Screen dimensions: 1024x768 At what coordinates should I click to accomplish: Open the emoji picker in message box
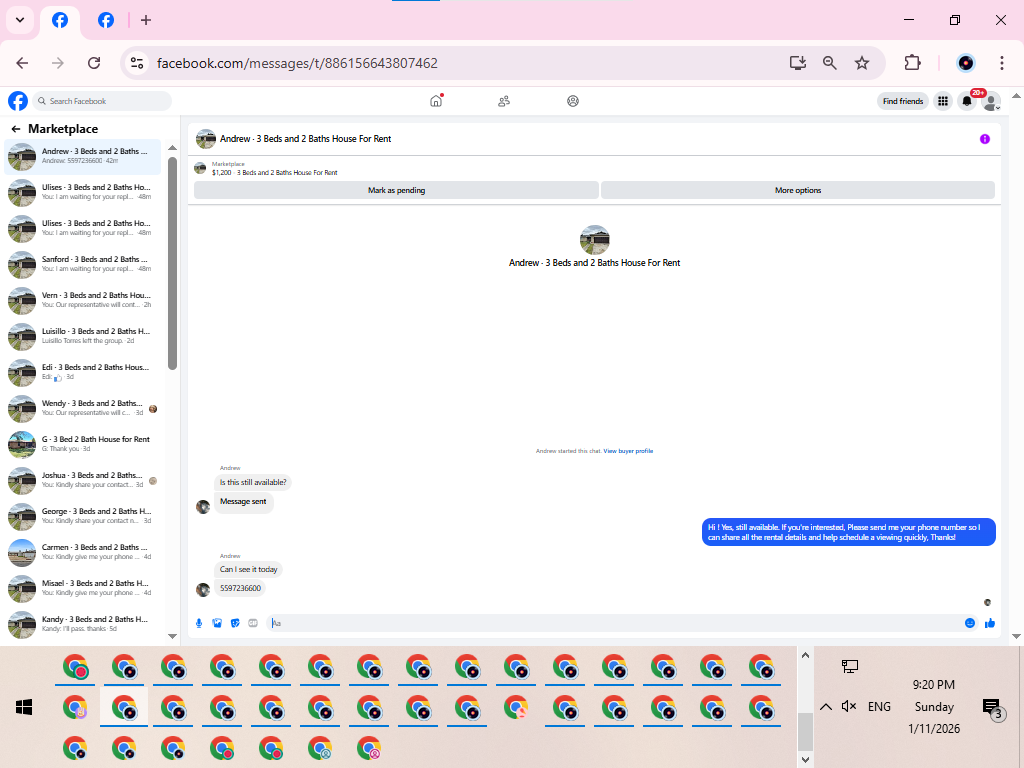(x=970, y=623)
